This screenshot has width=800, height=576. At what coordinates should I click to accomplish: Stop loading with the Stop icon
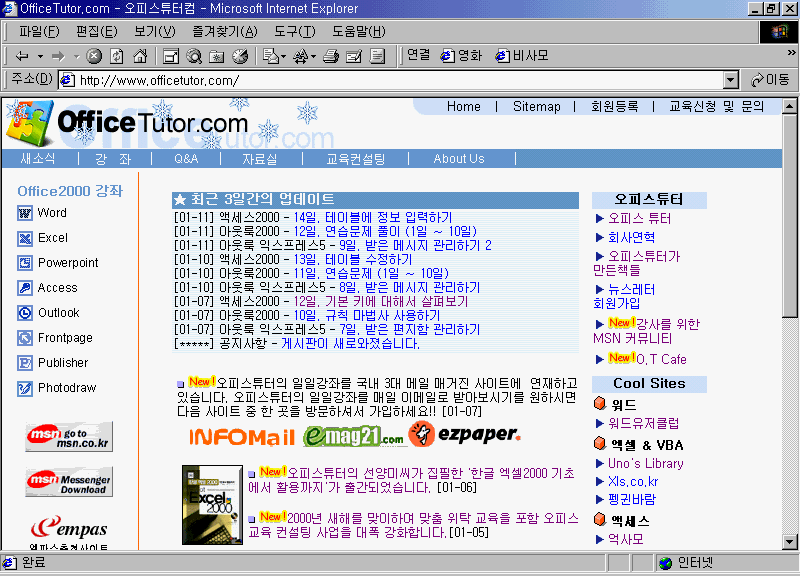[x=94, y=56]
